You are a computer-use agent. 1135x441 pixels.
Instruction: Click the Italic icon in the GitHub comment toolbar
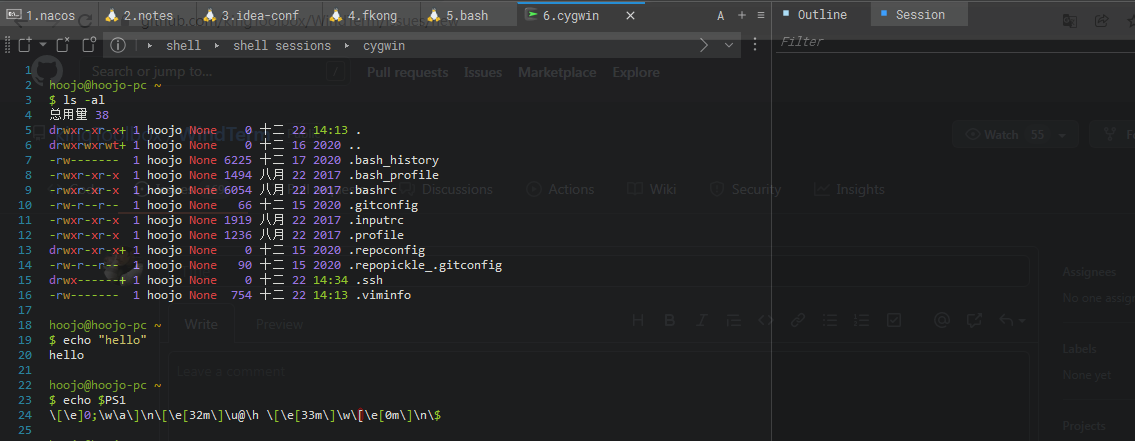coord(701,320)
